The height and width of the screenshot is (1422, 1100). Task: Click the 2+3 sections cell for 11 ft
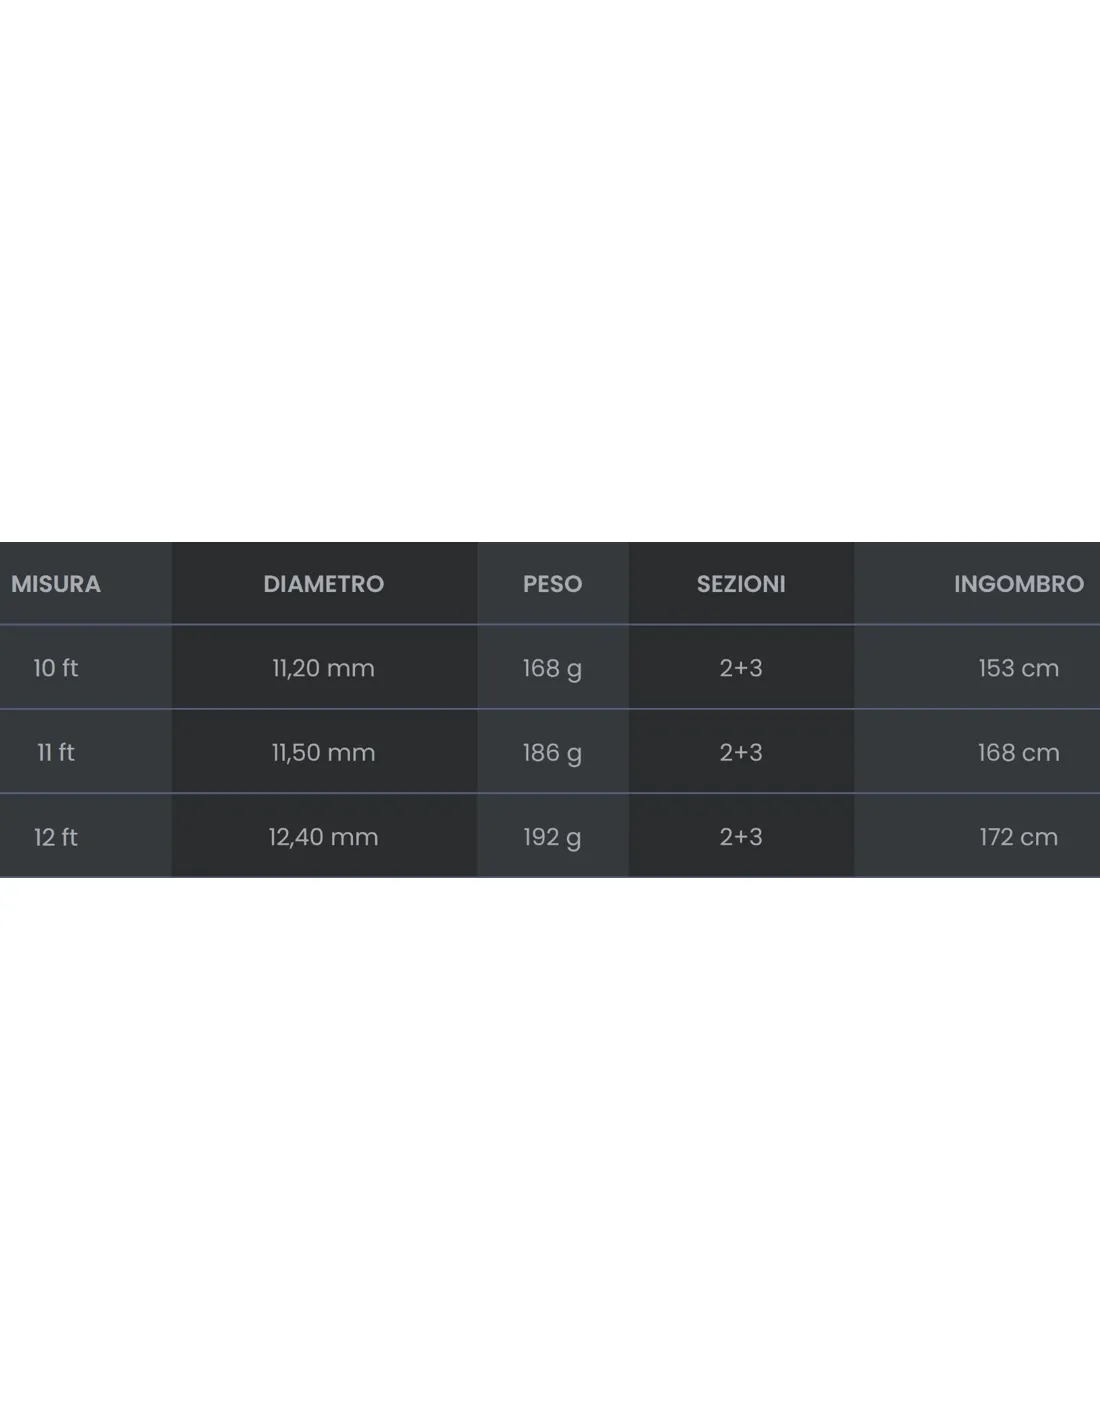pyautogui.click(x=741, y=752)
